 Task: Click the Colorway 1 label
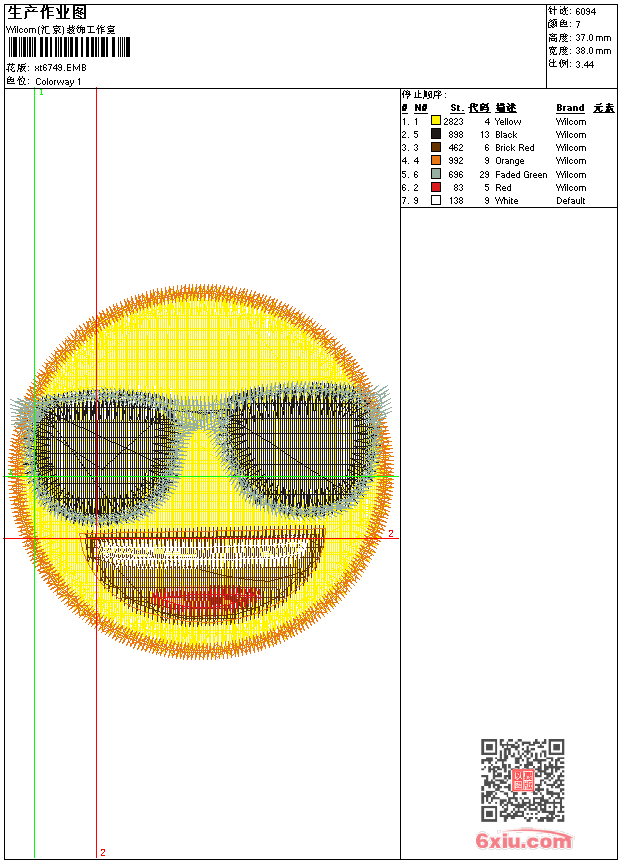click(x=58, y=82)
